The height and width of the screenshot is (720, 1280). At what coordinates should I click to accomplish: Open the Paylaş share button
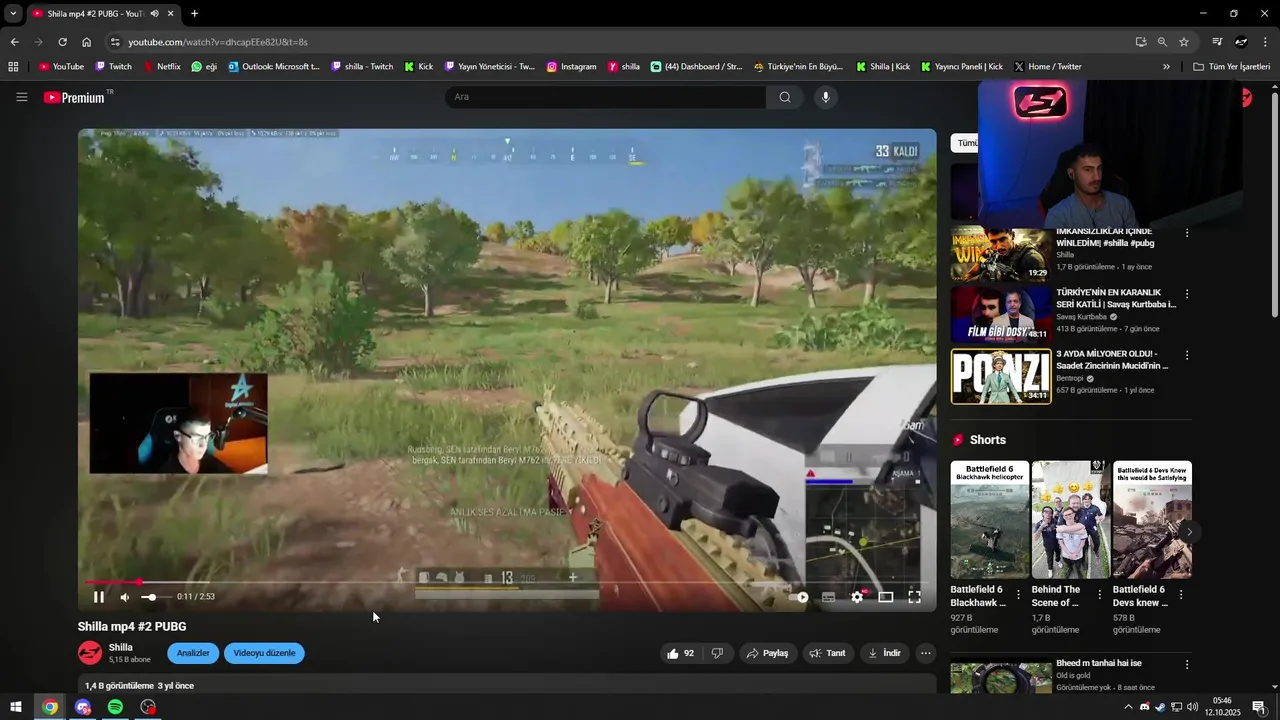coord(767,653)
